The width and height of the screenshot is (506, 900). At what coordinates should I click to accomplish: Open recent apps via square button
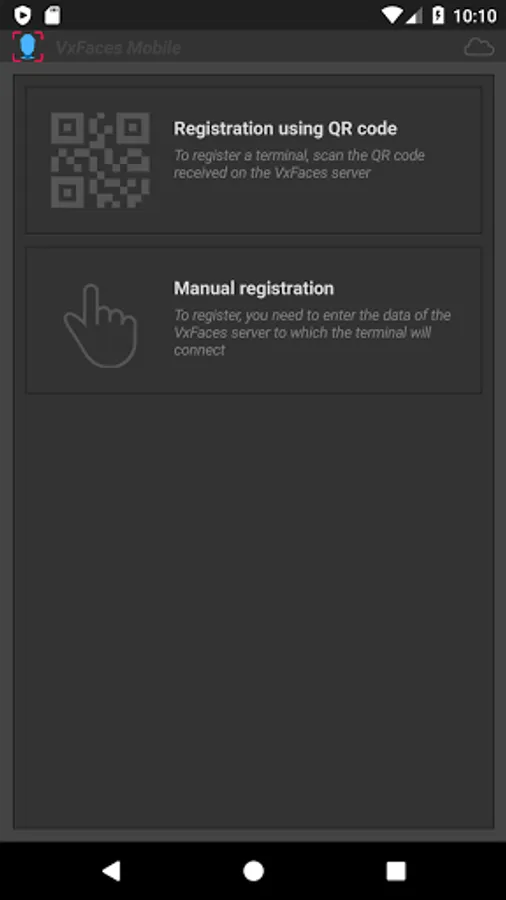pos(396,871)
